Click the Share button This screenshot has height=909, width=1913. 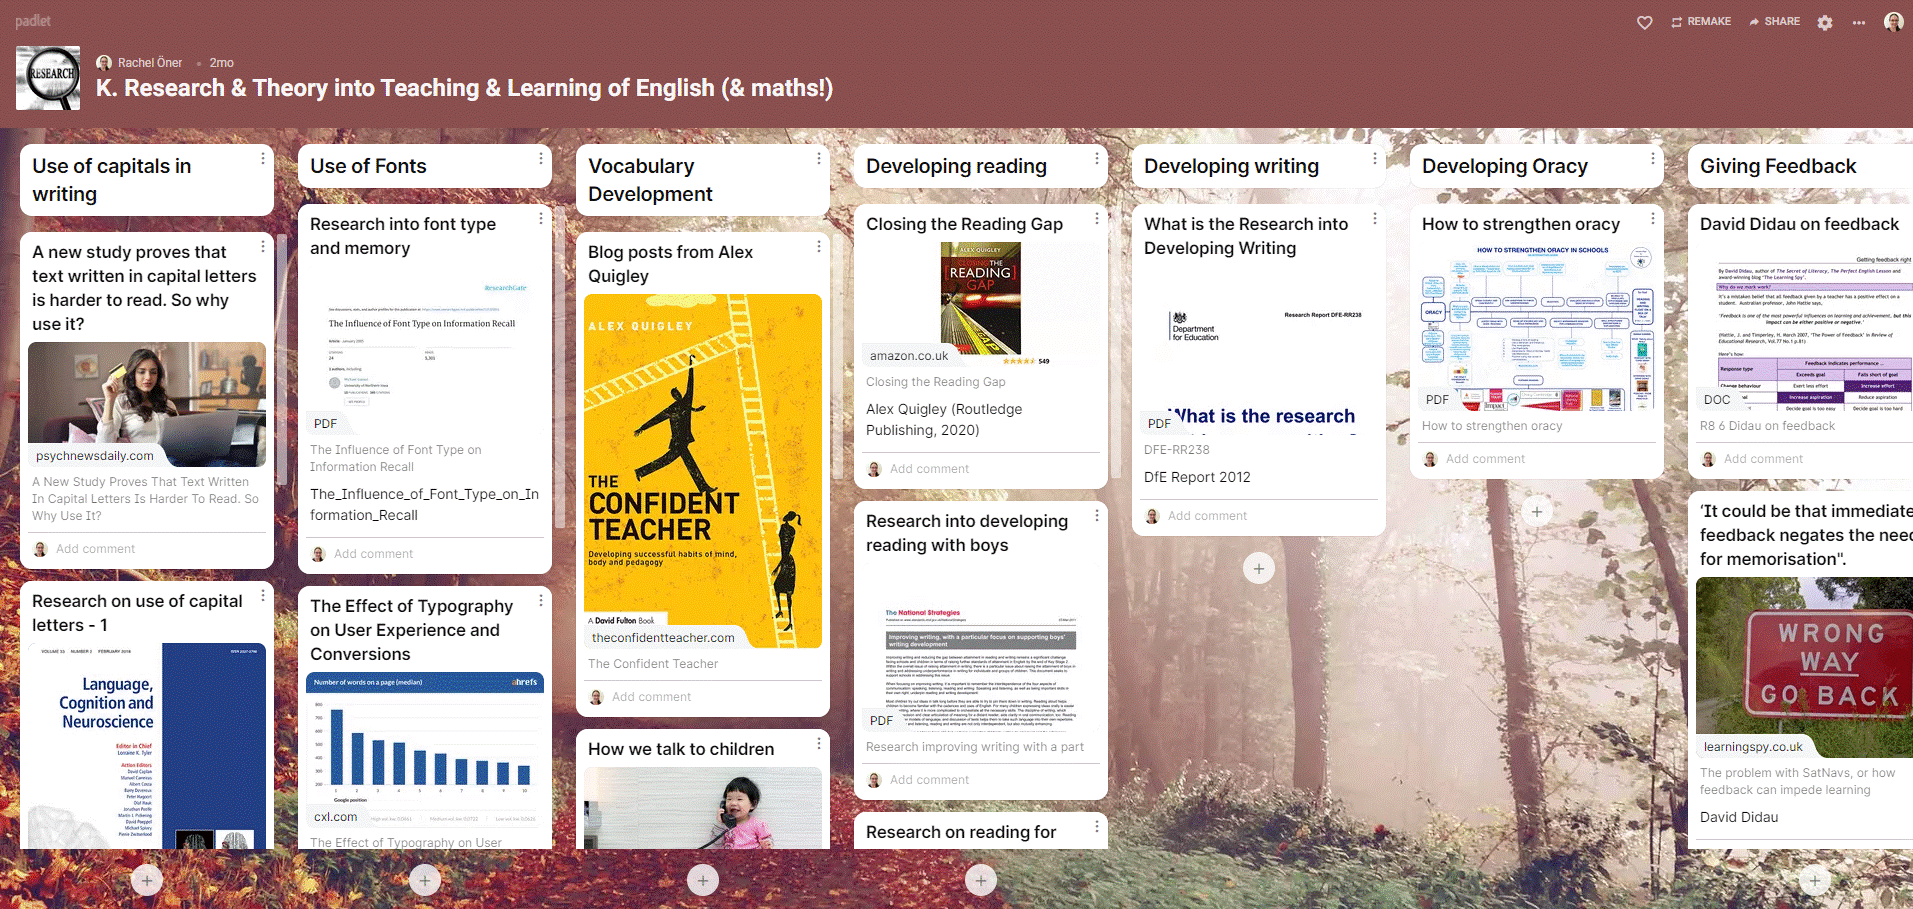pyautogui.click(x=1774, y=22)
